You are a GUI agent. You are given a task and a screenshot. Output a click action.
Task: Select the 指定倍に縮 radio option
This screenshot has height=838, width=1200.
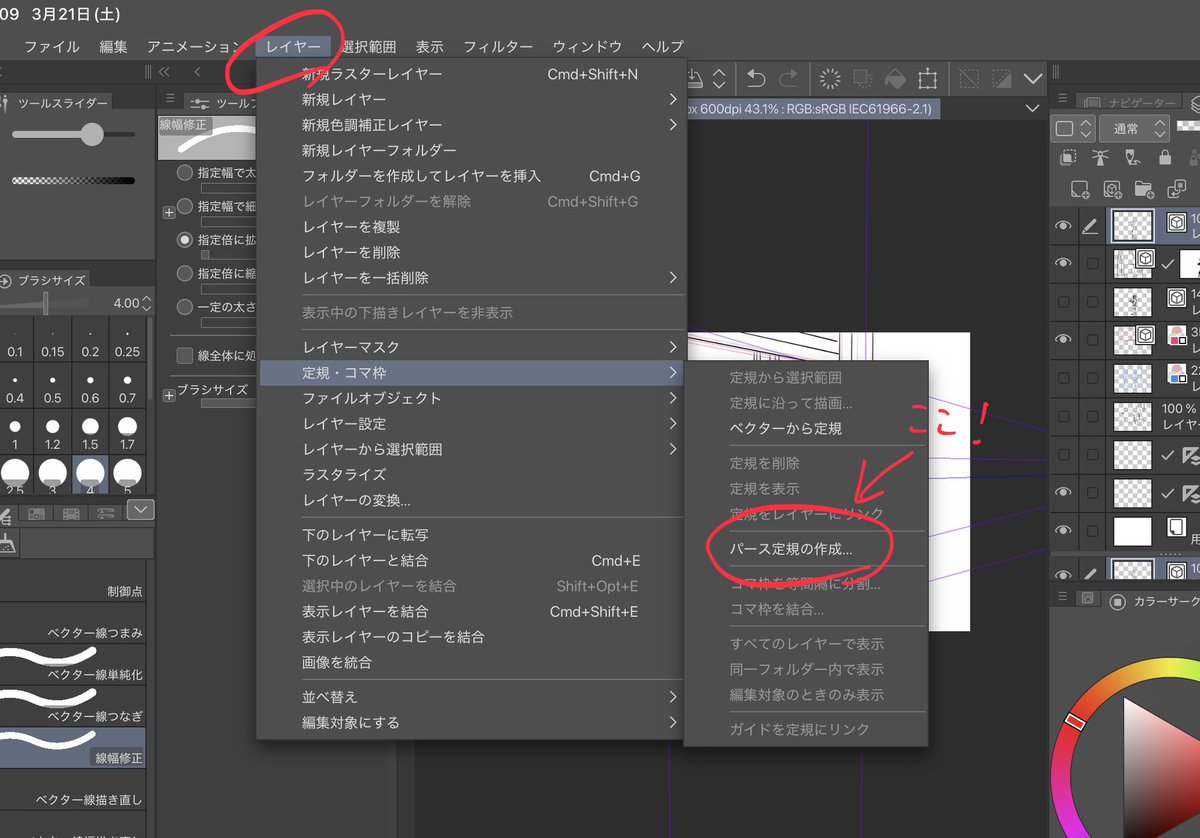[185, 273]
